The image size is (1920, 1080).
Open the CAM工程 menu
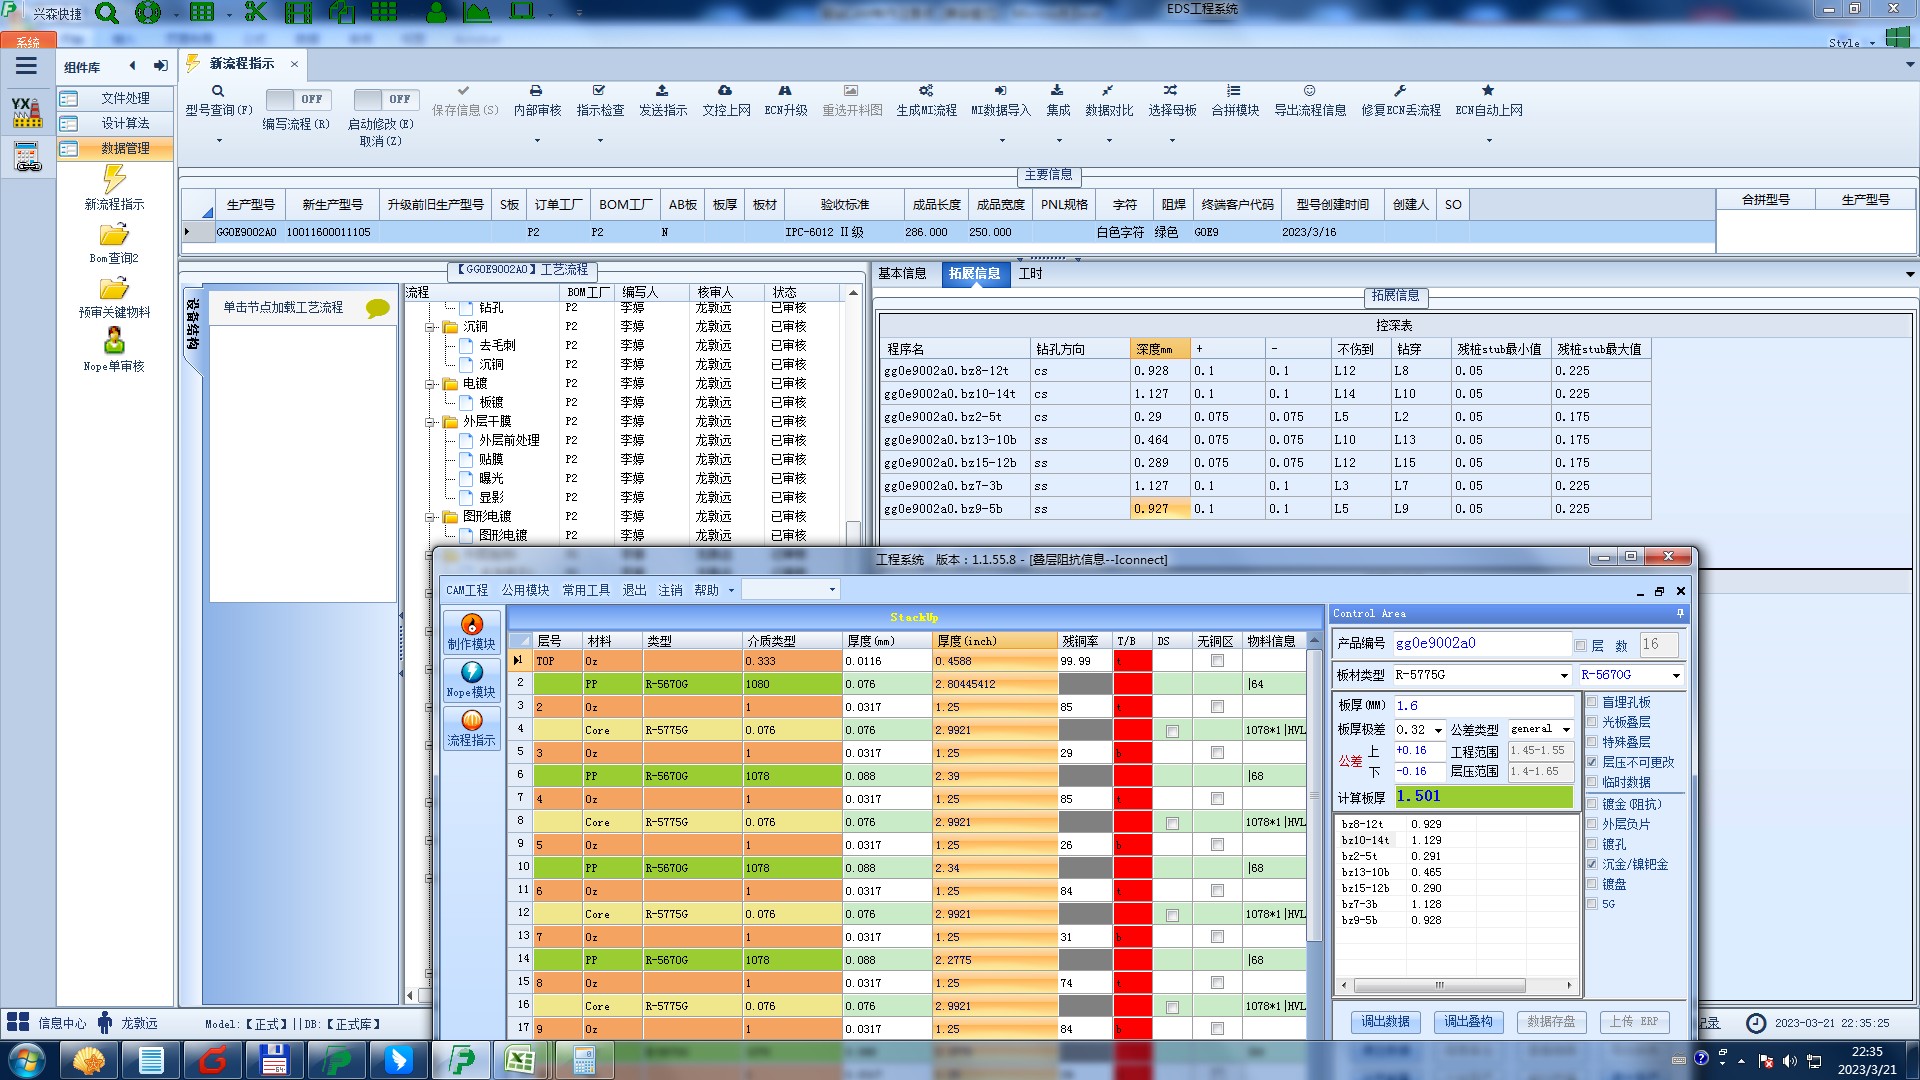tap(467, 590)
